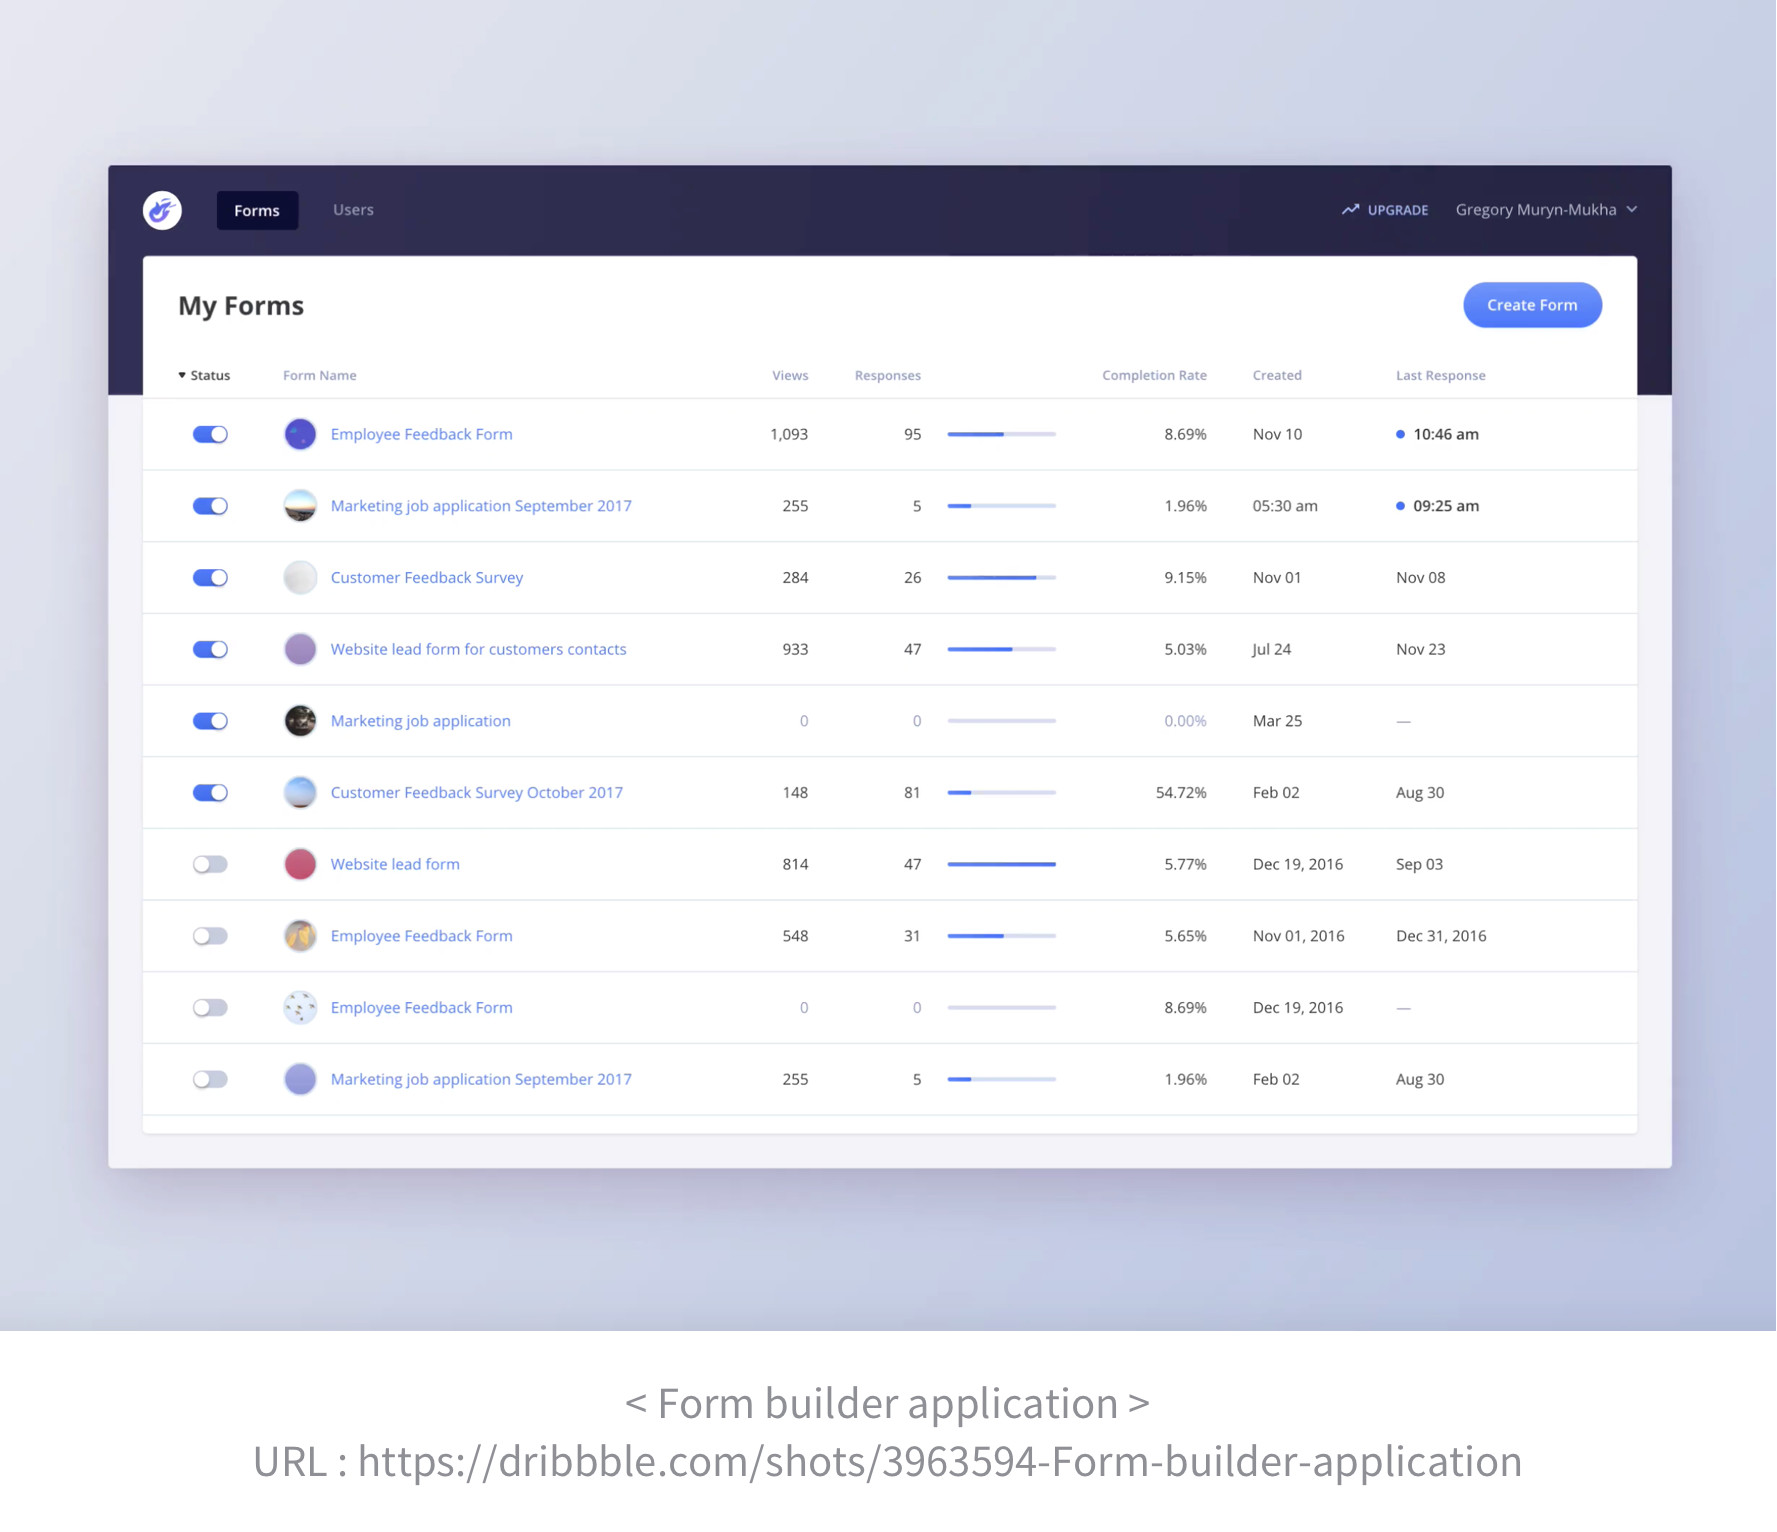Click the 54.72% row response progress bar
The height and width of the screenshot is (1532, 1777).
click(1001, 793)
